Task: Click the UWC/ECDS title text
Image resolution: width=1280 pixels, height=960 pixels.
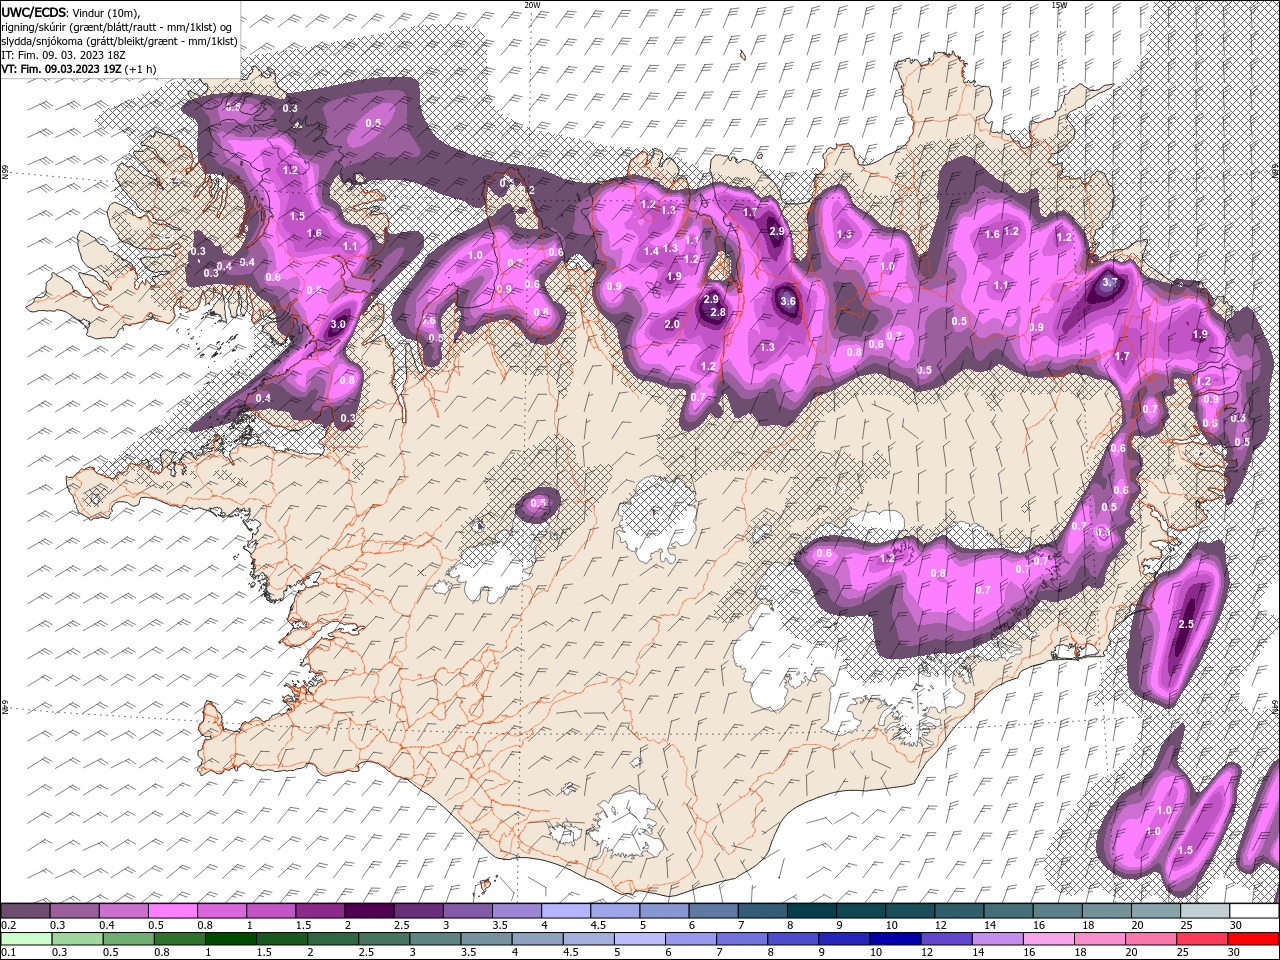Action: (x=34, y=11)
